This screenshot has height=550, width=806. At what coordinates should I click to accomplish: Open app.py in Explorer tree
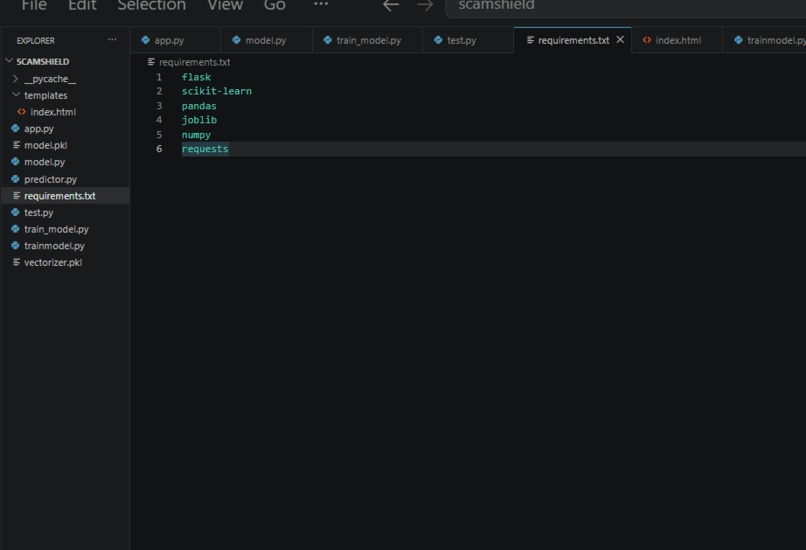(x=65, y=129)
